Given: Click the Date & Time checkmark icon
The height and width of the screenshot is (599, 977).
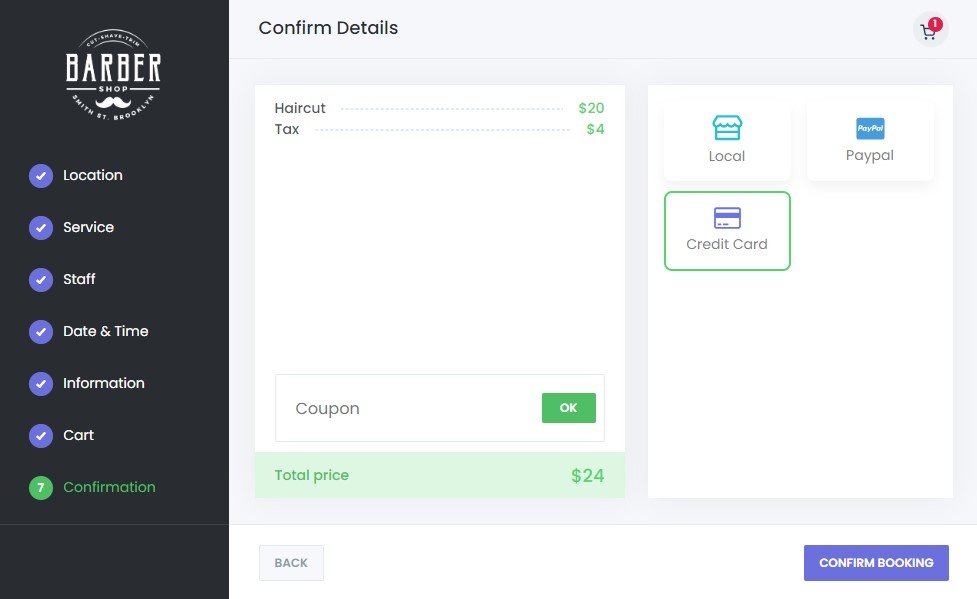Looking at the screenshot, I should pos(41,332).
